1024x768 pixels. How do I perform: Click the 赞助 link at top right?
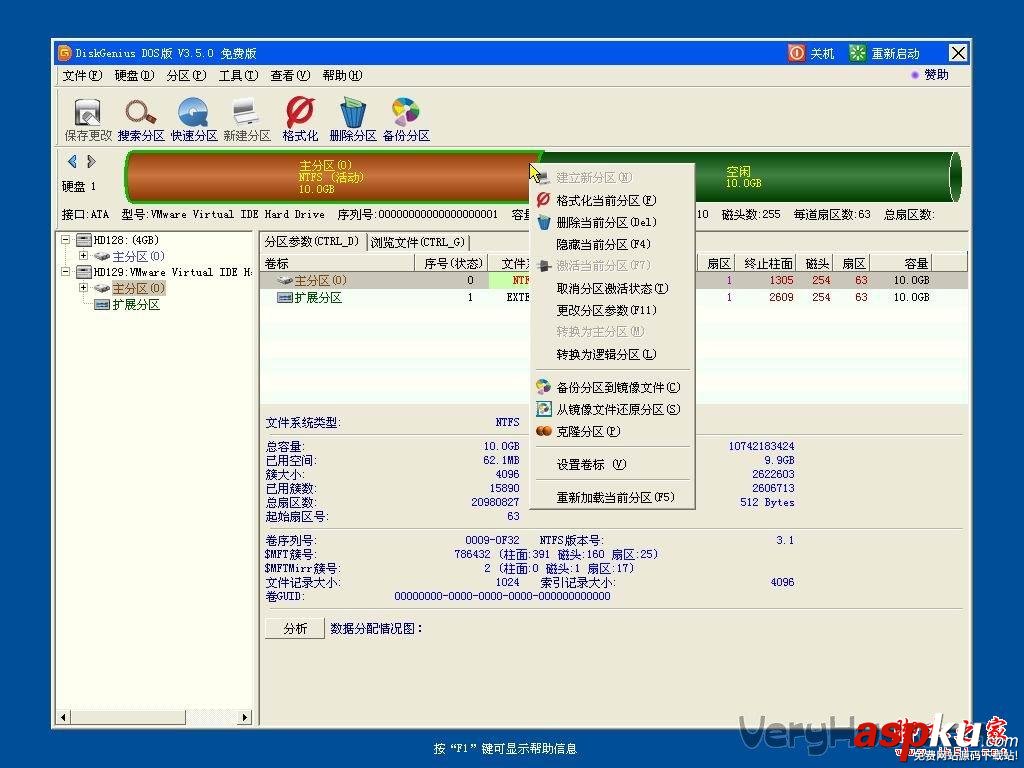[x=934, y=75]
